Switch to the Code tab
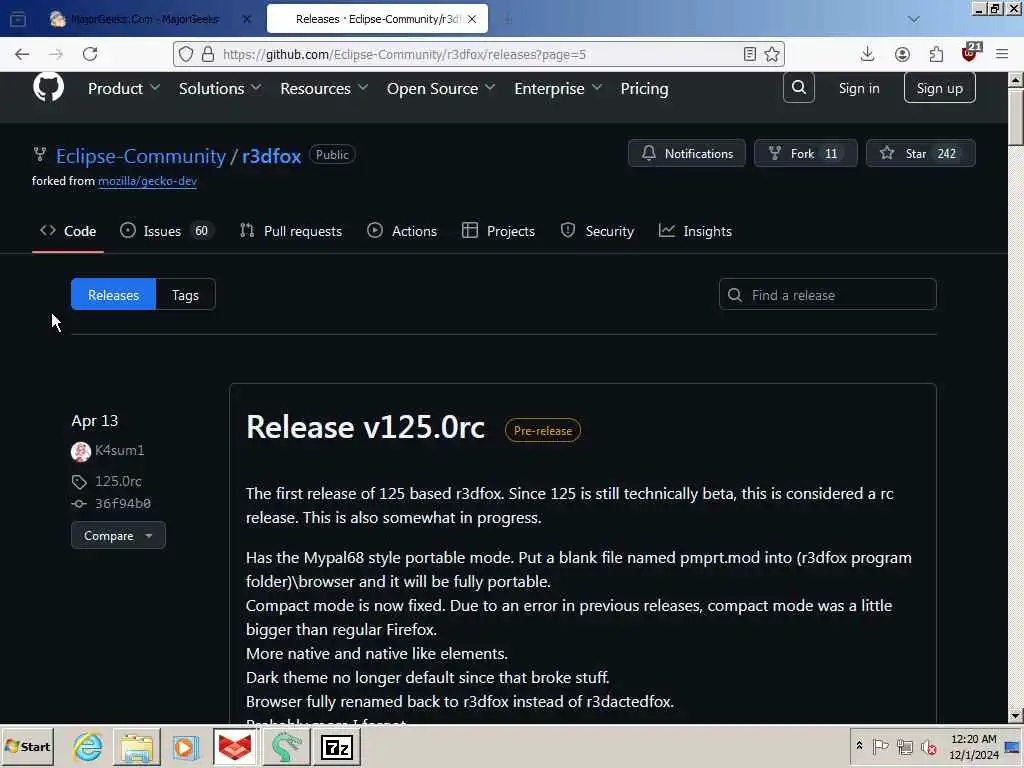This screenshot has height=768, width=1024. [68, 231]
